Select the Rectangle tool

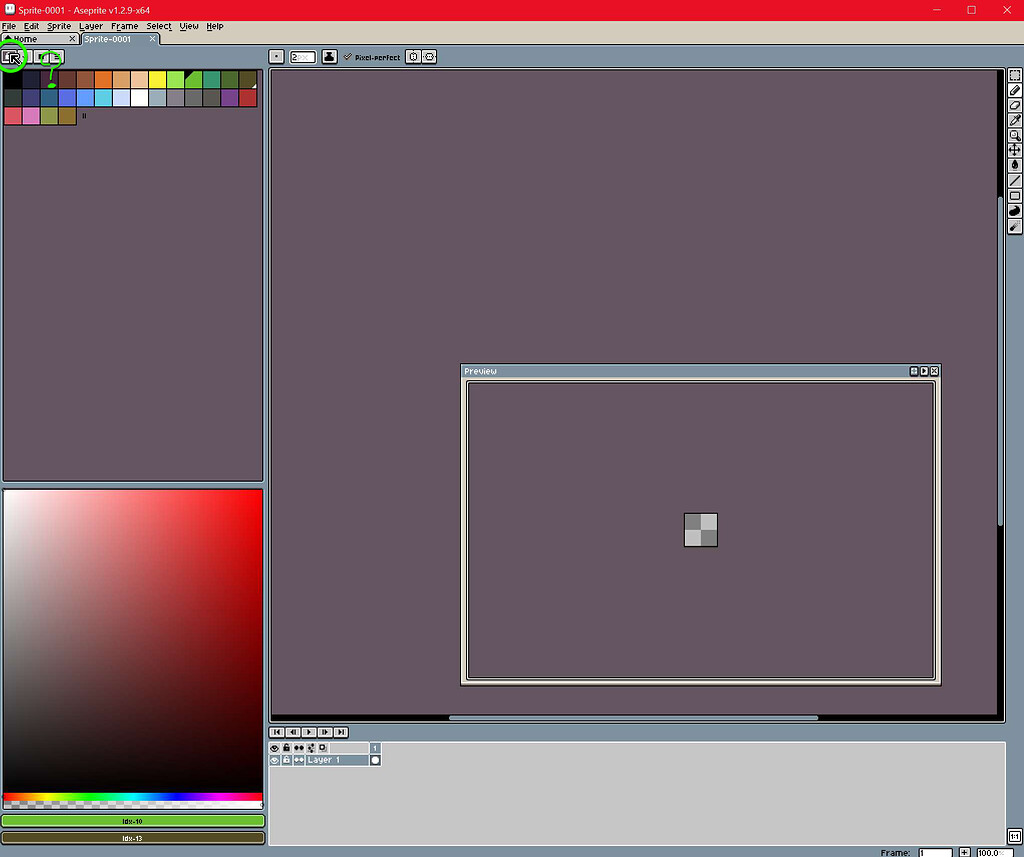[1015, 195]
